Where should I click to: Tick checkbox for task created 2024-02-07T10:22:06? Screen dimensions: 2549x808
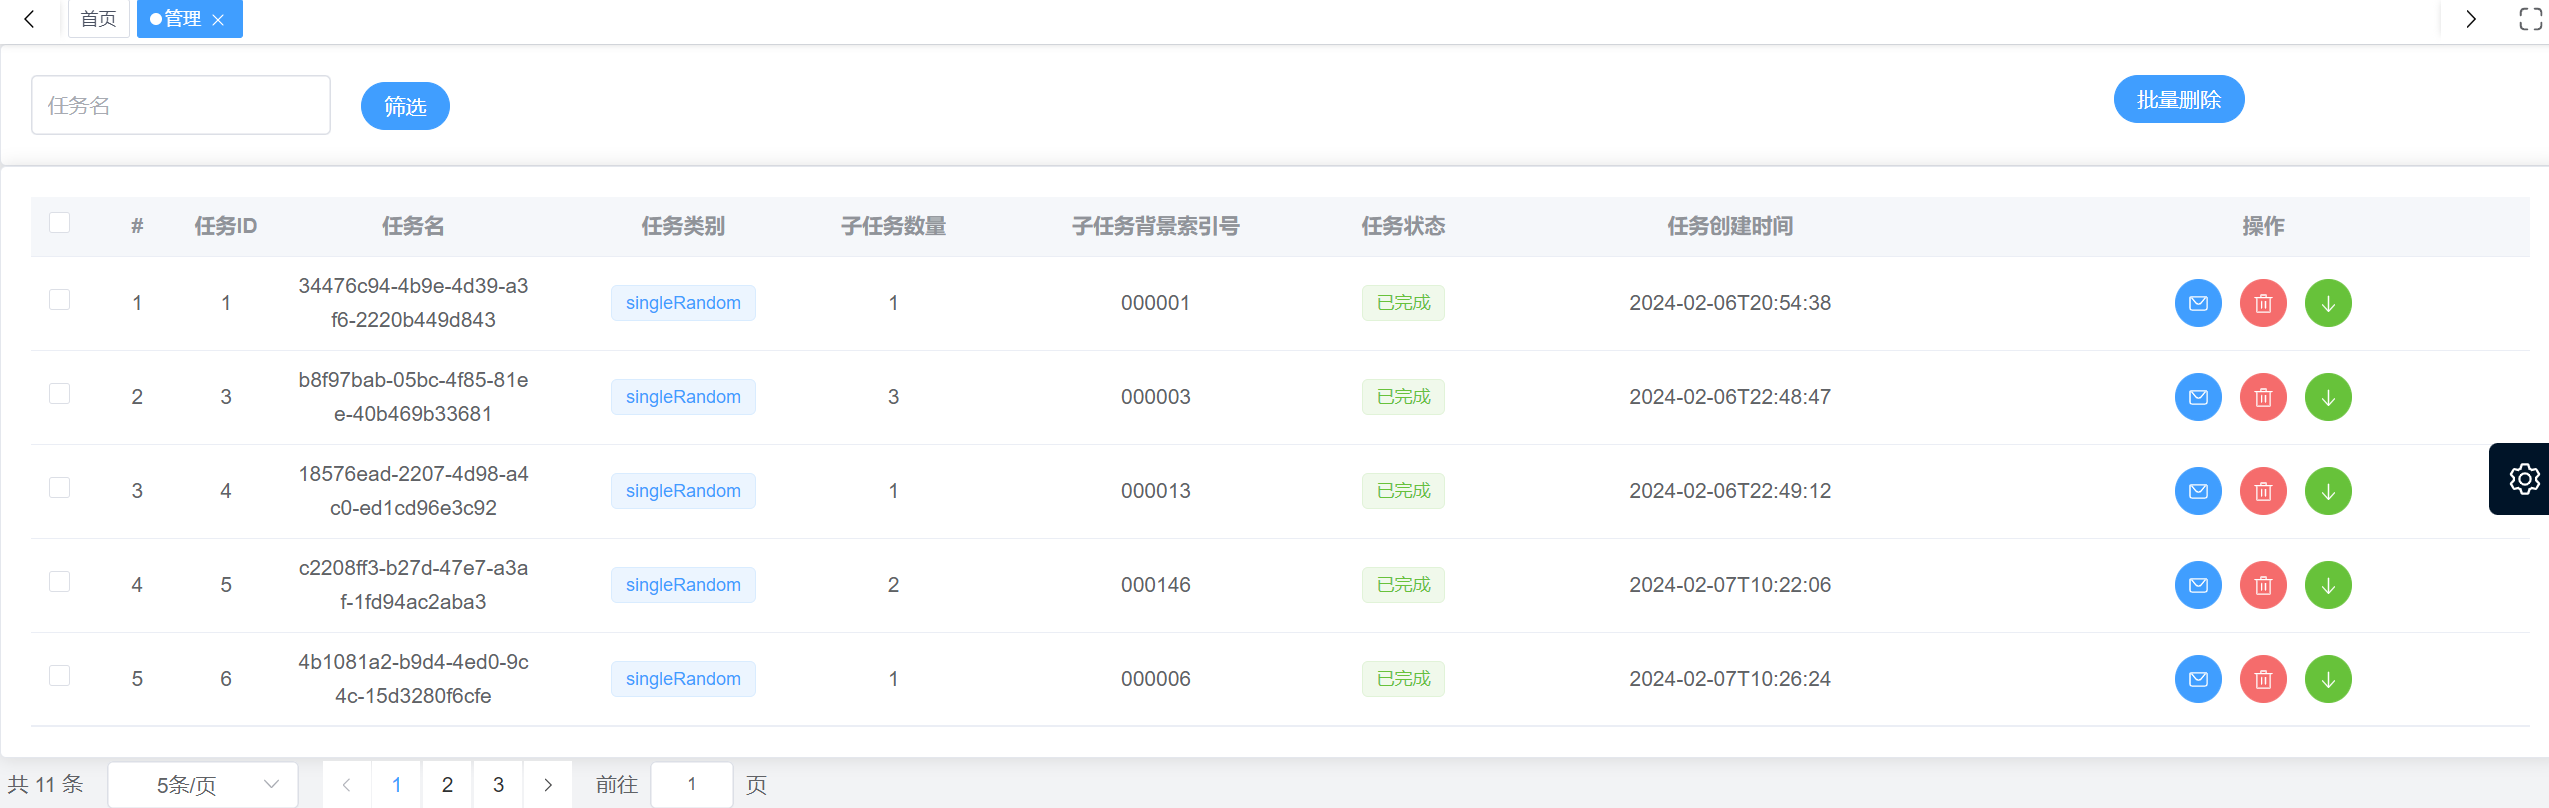60,582
